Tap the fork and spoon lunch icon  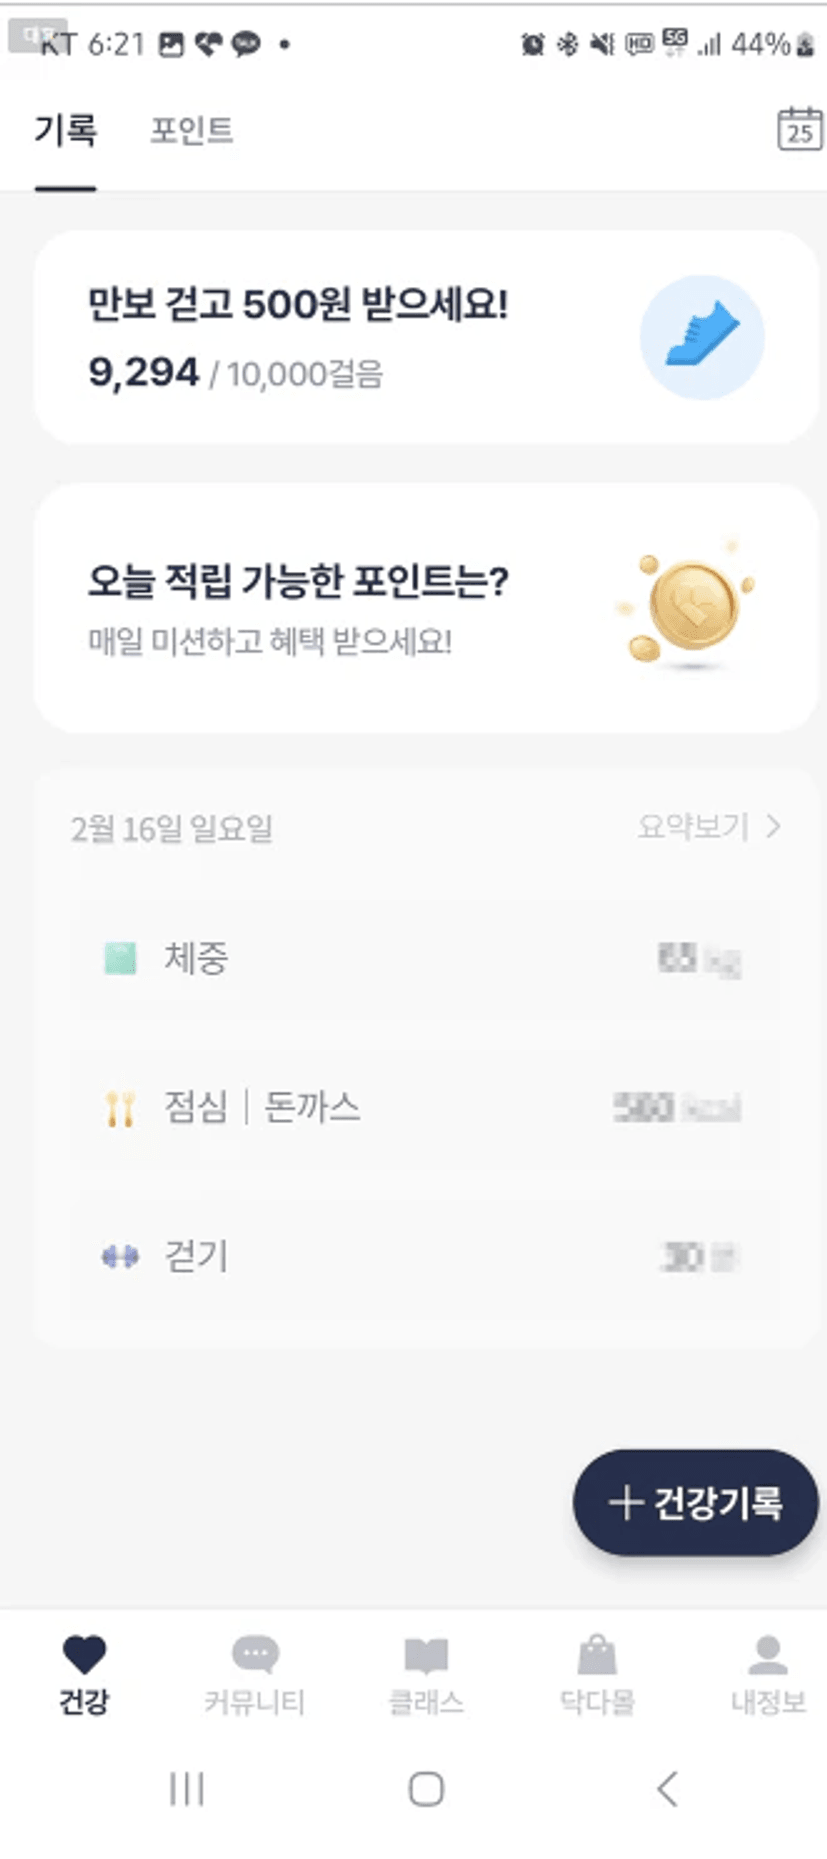click(120, 1108)
